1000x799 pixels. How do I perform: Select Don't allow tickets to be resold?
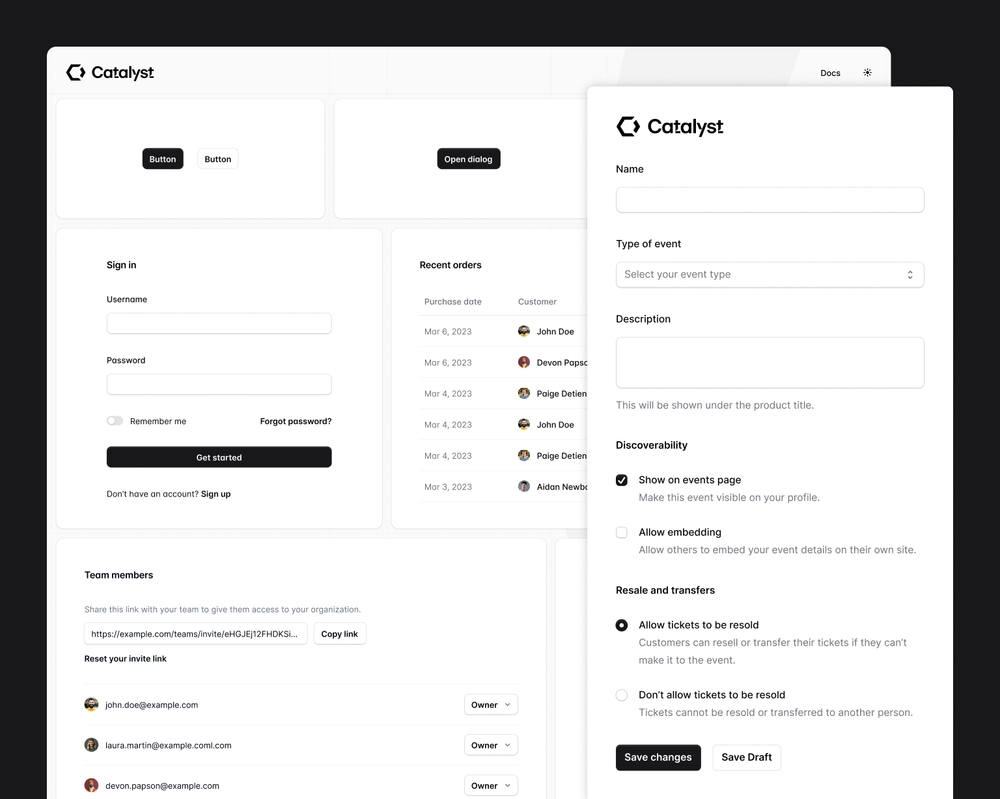tap(622, 695)
